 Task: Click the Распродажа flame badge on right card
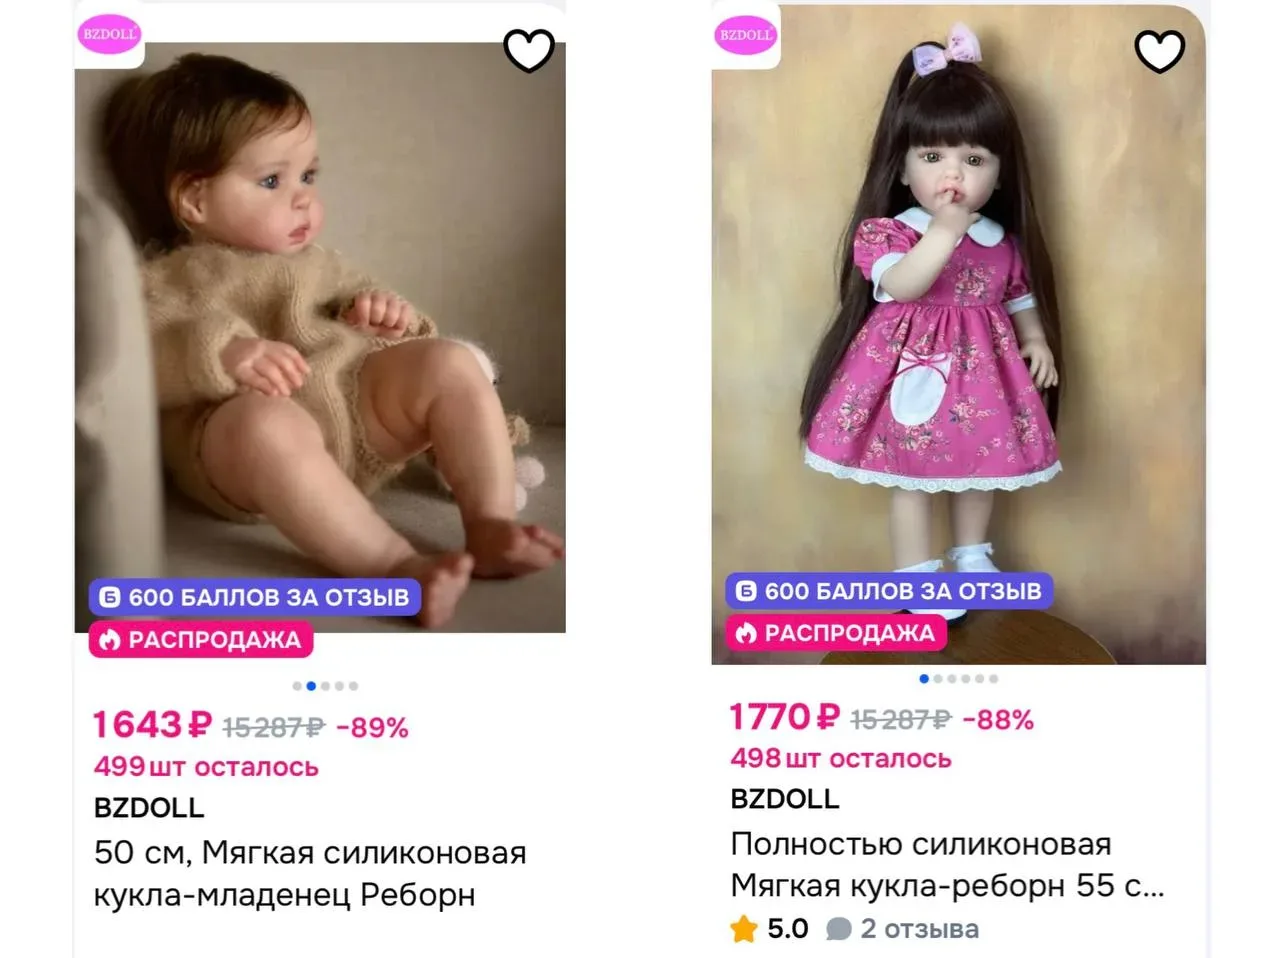click(836, 633)
